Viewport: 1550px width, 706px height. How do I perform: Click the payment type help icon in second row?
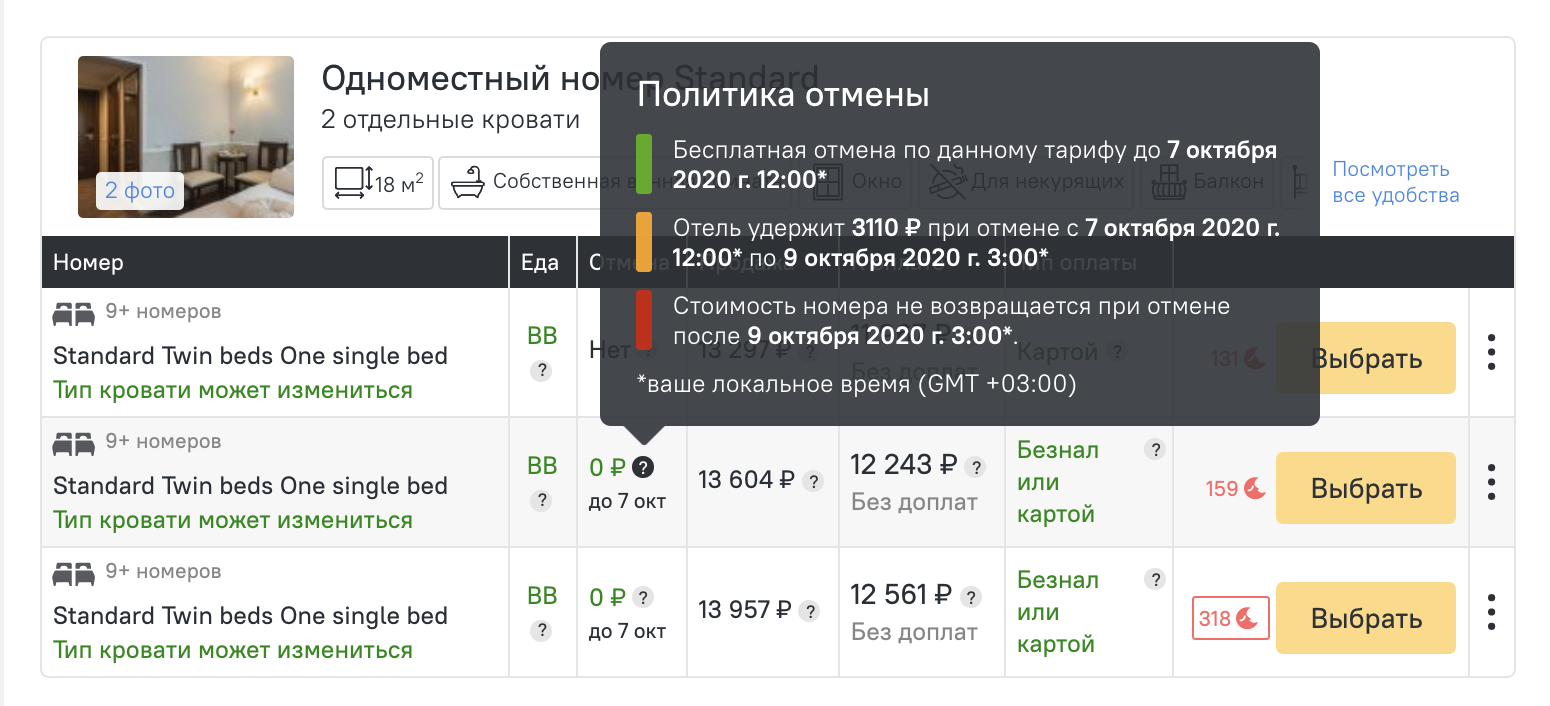click(x=1155, y=450)
